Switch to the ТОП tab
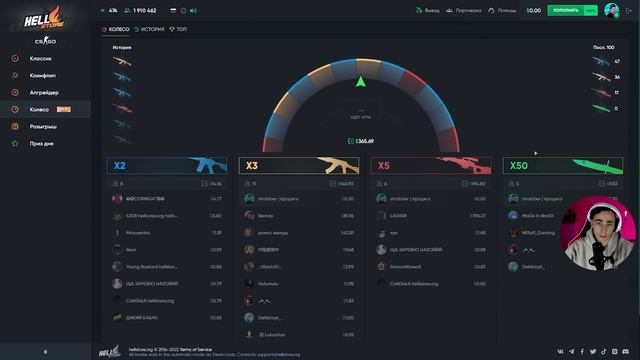 pyautogui.click(x=178, y=29)
